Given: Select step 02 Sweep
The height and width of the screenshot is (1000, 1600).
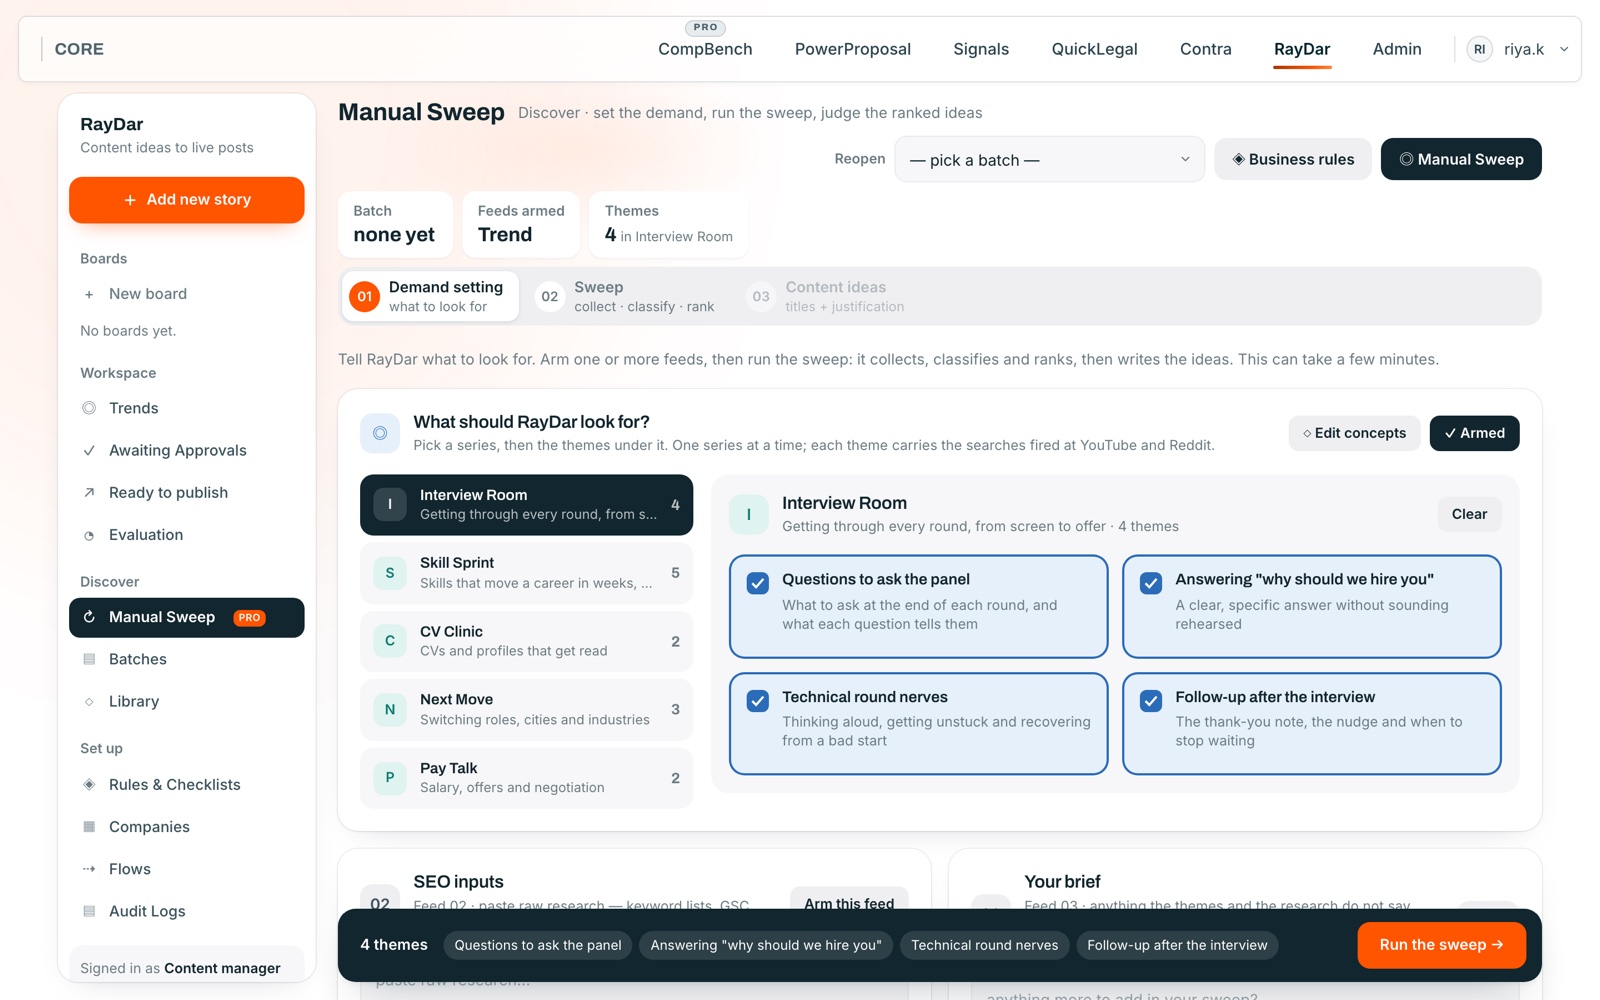Looking at the screenshot, I should click(x=625, y=296).
